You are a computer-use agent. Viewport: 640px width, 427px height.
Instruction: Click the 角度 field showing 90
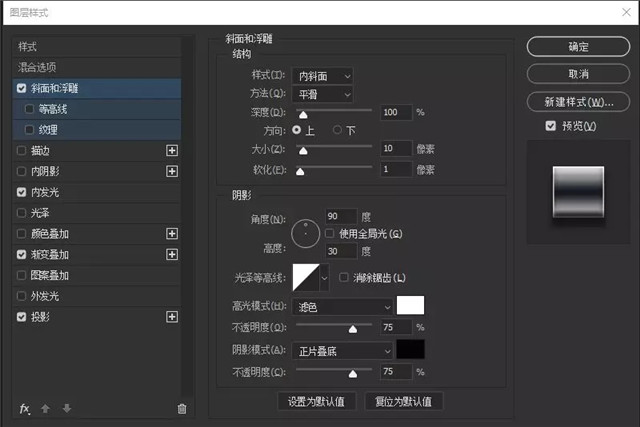[x=341, y=216]
